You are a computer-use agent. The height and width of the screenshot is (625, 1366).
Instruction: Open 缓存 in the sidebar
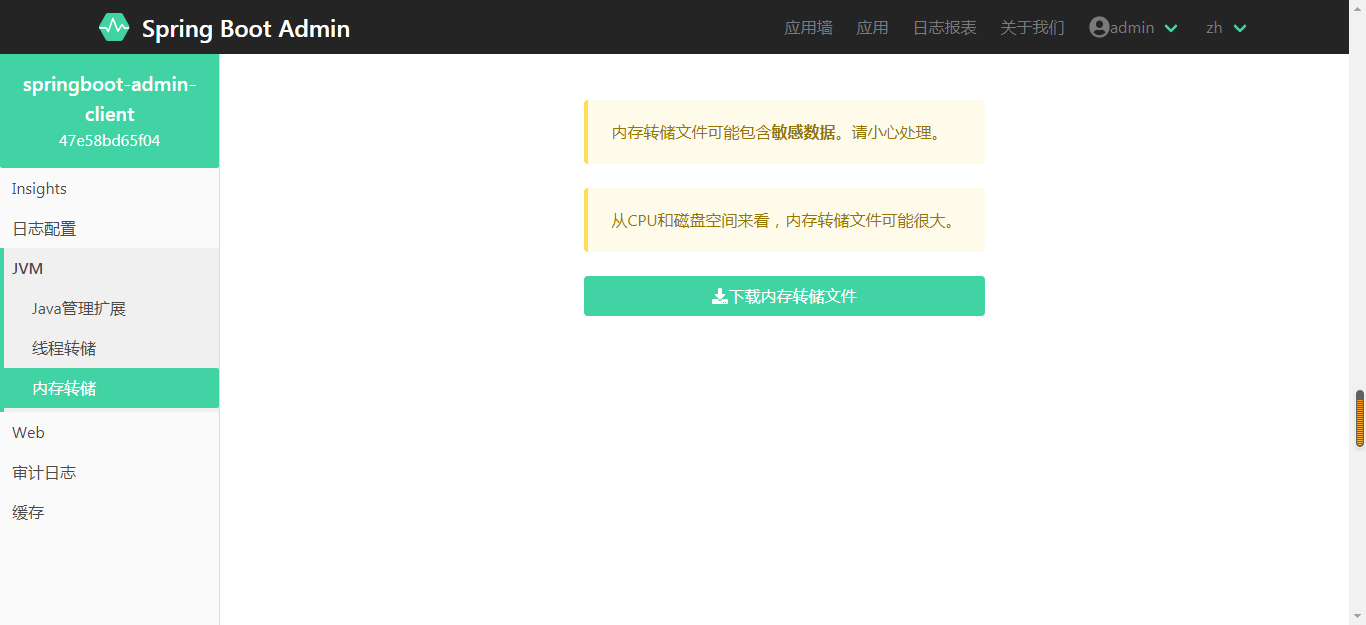110,513
